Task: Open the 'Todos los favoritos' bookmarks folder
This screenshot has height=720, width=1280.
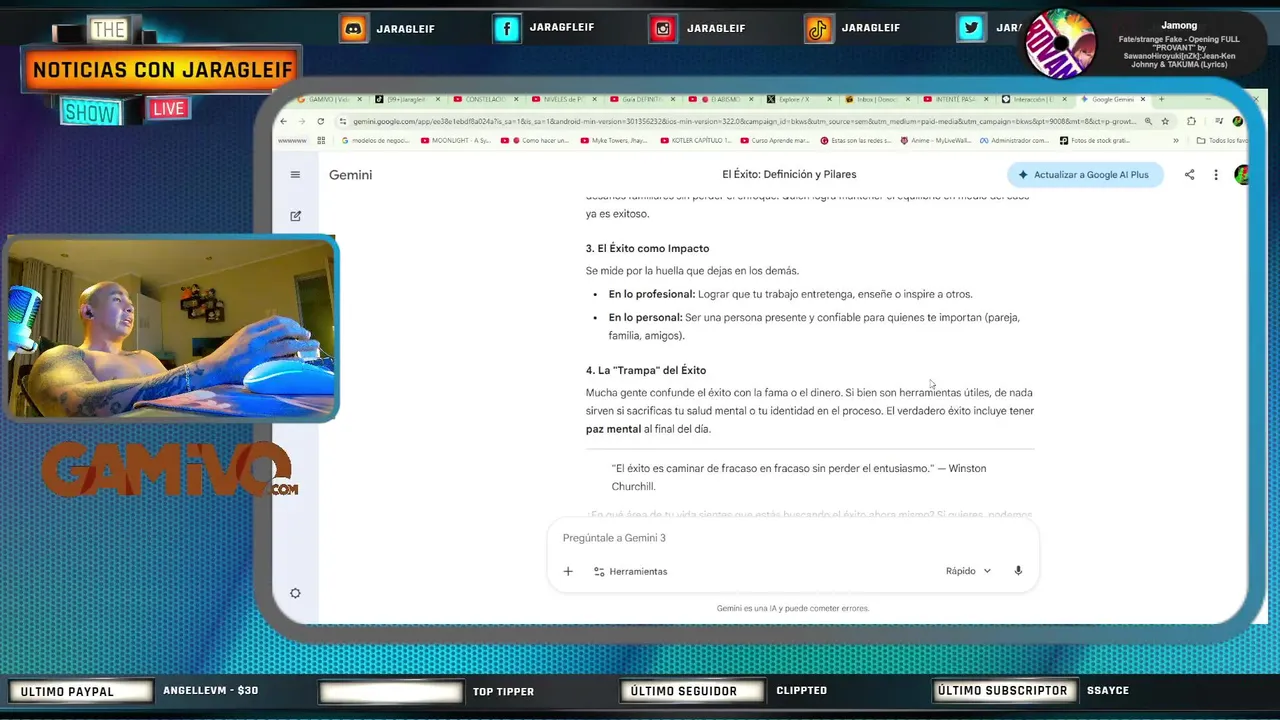Action: pyautogui.click(x=1225, y=140)
